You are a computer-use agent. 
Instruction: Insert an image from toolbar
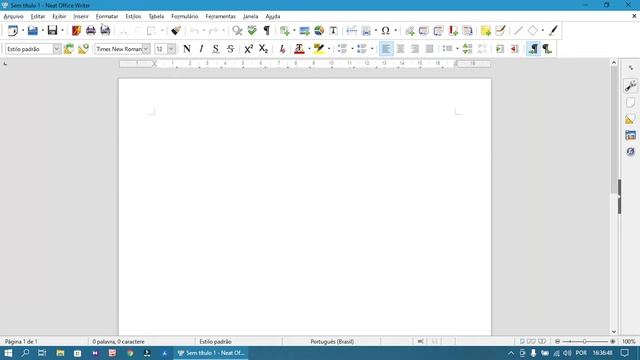click(304, 31)
